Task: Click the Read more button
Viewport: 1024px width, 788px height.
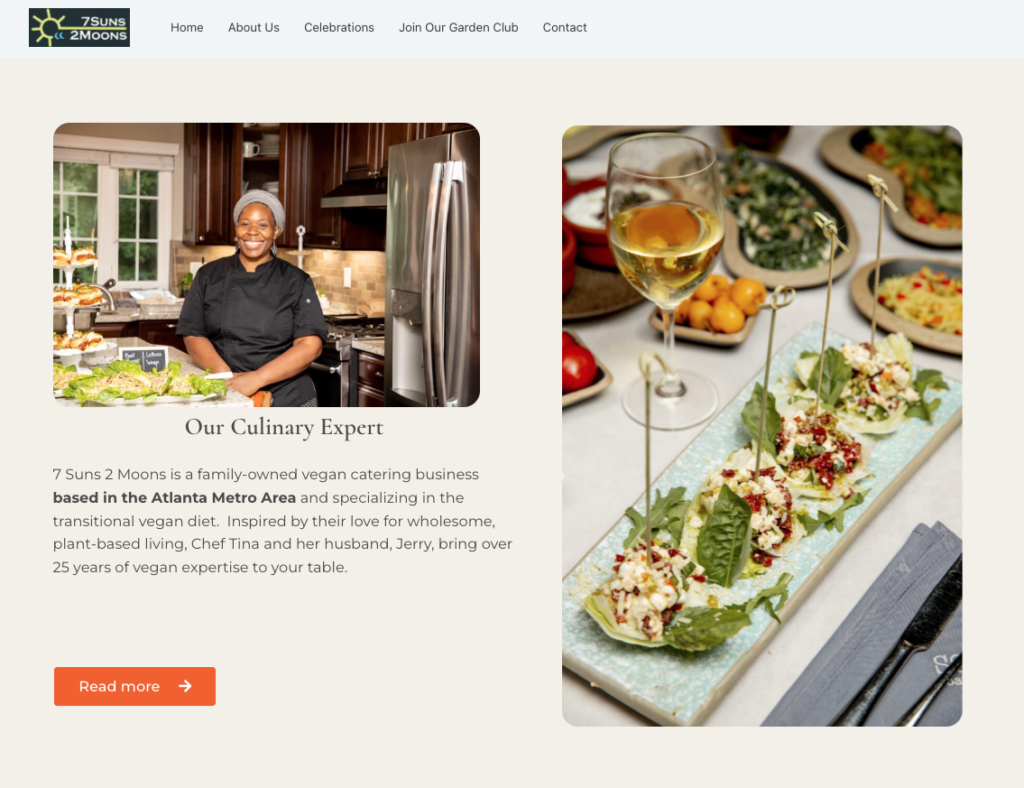Action: pos(135,686)
